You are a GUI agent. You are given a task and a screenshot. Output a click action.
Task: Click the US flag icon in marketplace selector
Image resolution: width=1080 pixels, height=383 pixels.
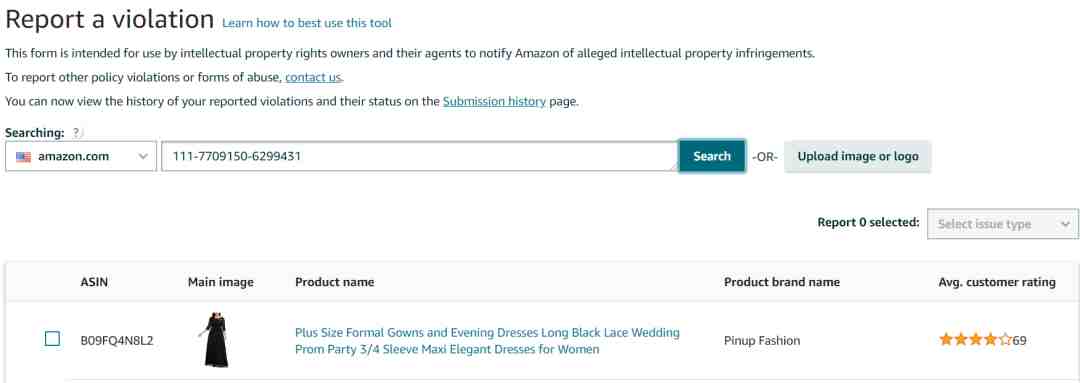(x=23, y=156)
